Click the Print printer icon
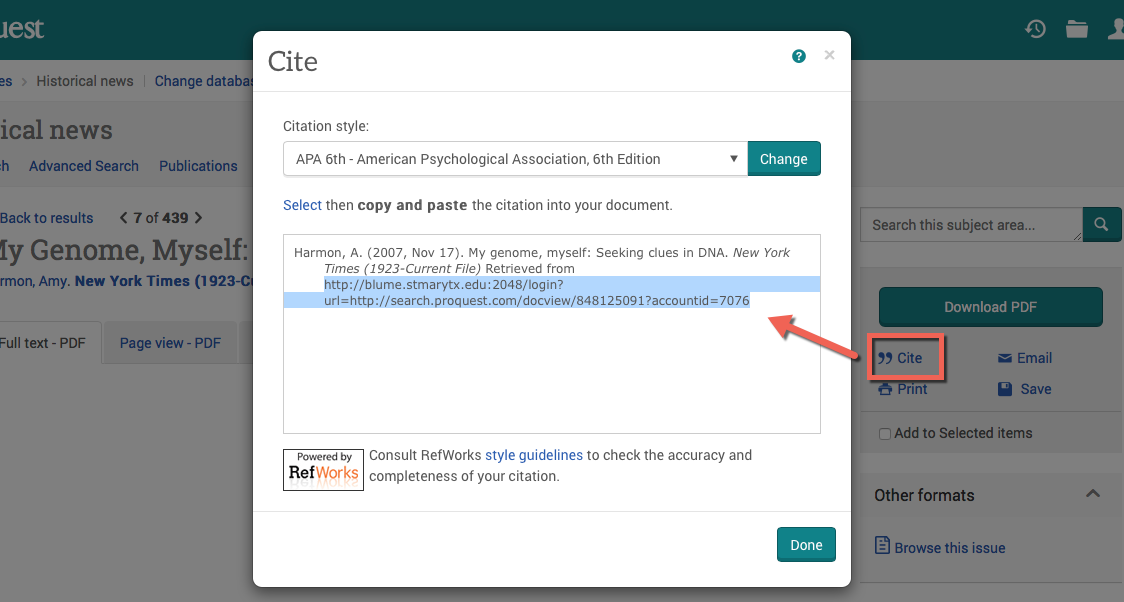This screenshot has height=602, width=1124. 885,389
